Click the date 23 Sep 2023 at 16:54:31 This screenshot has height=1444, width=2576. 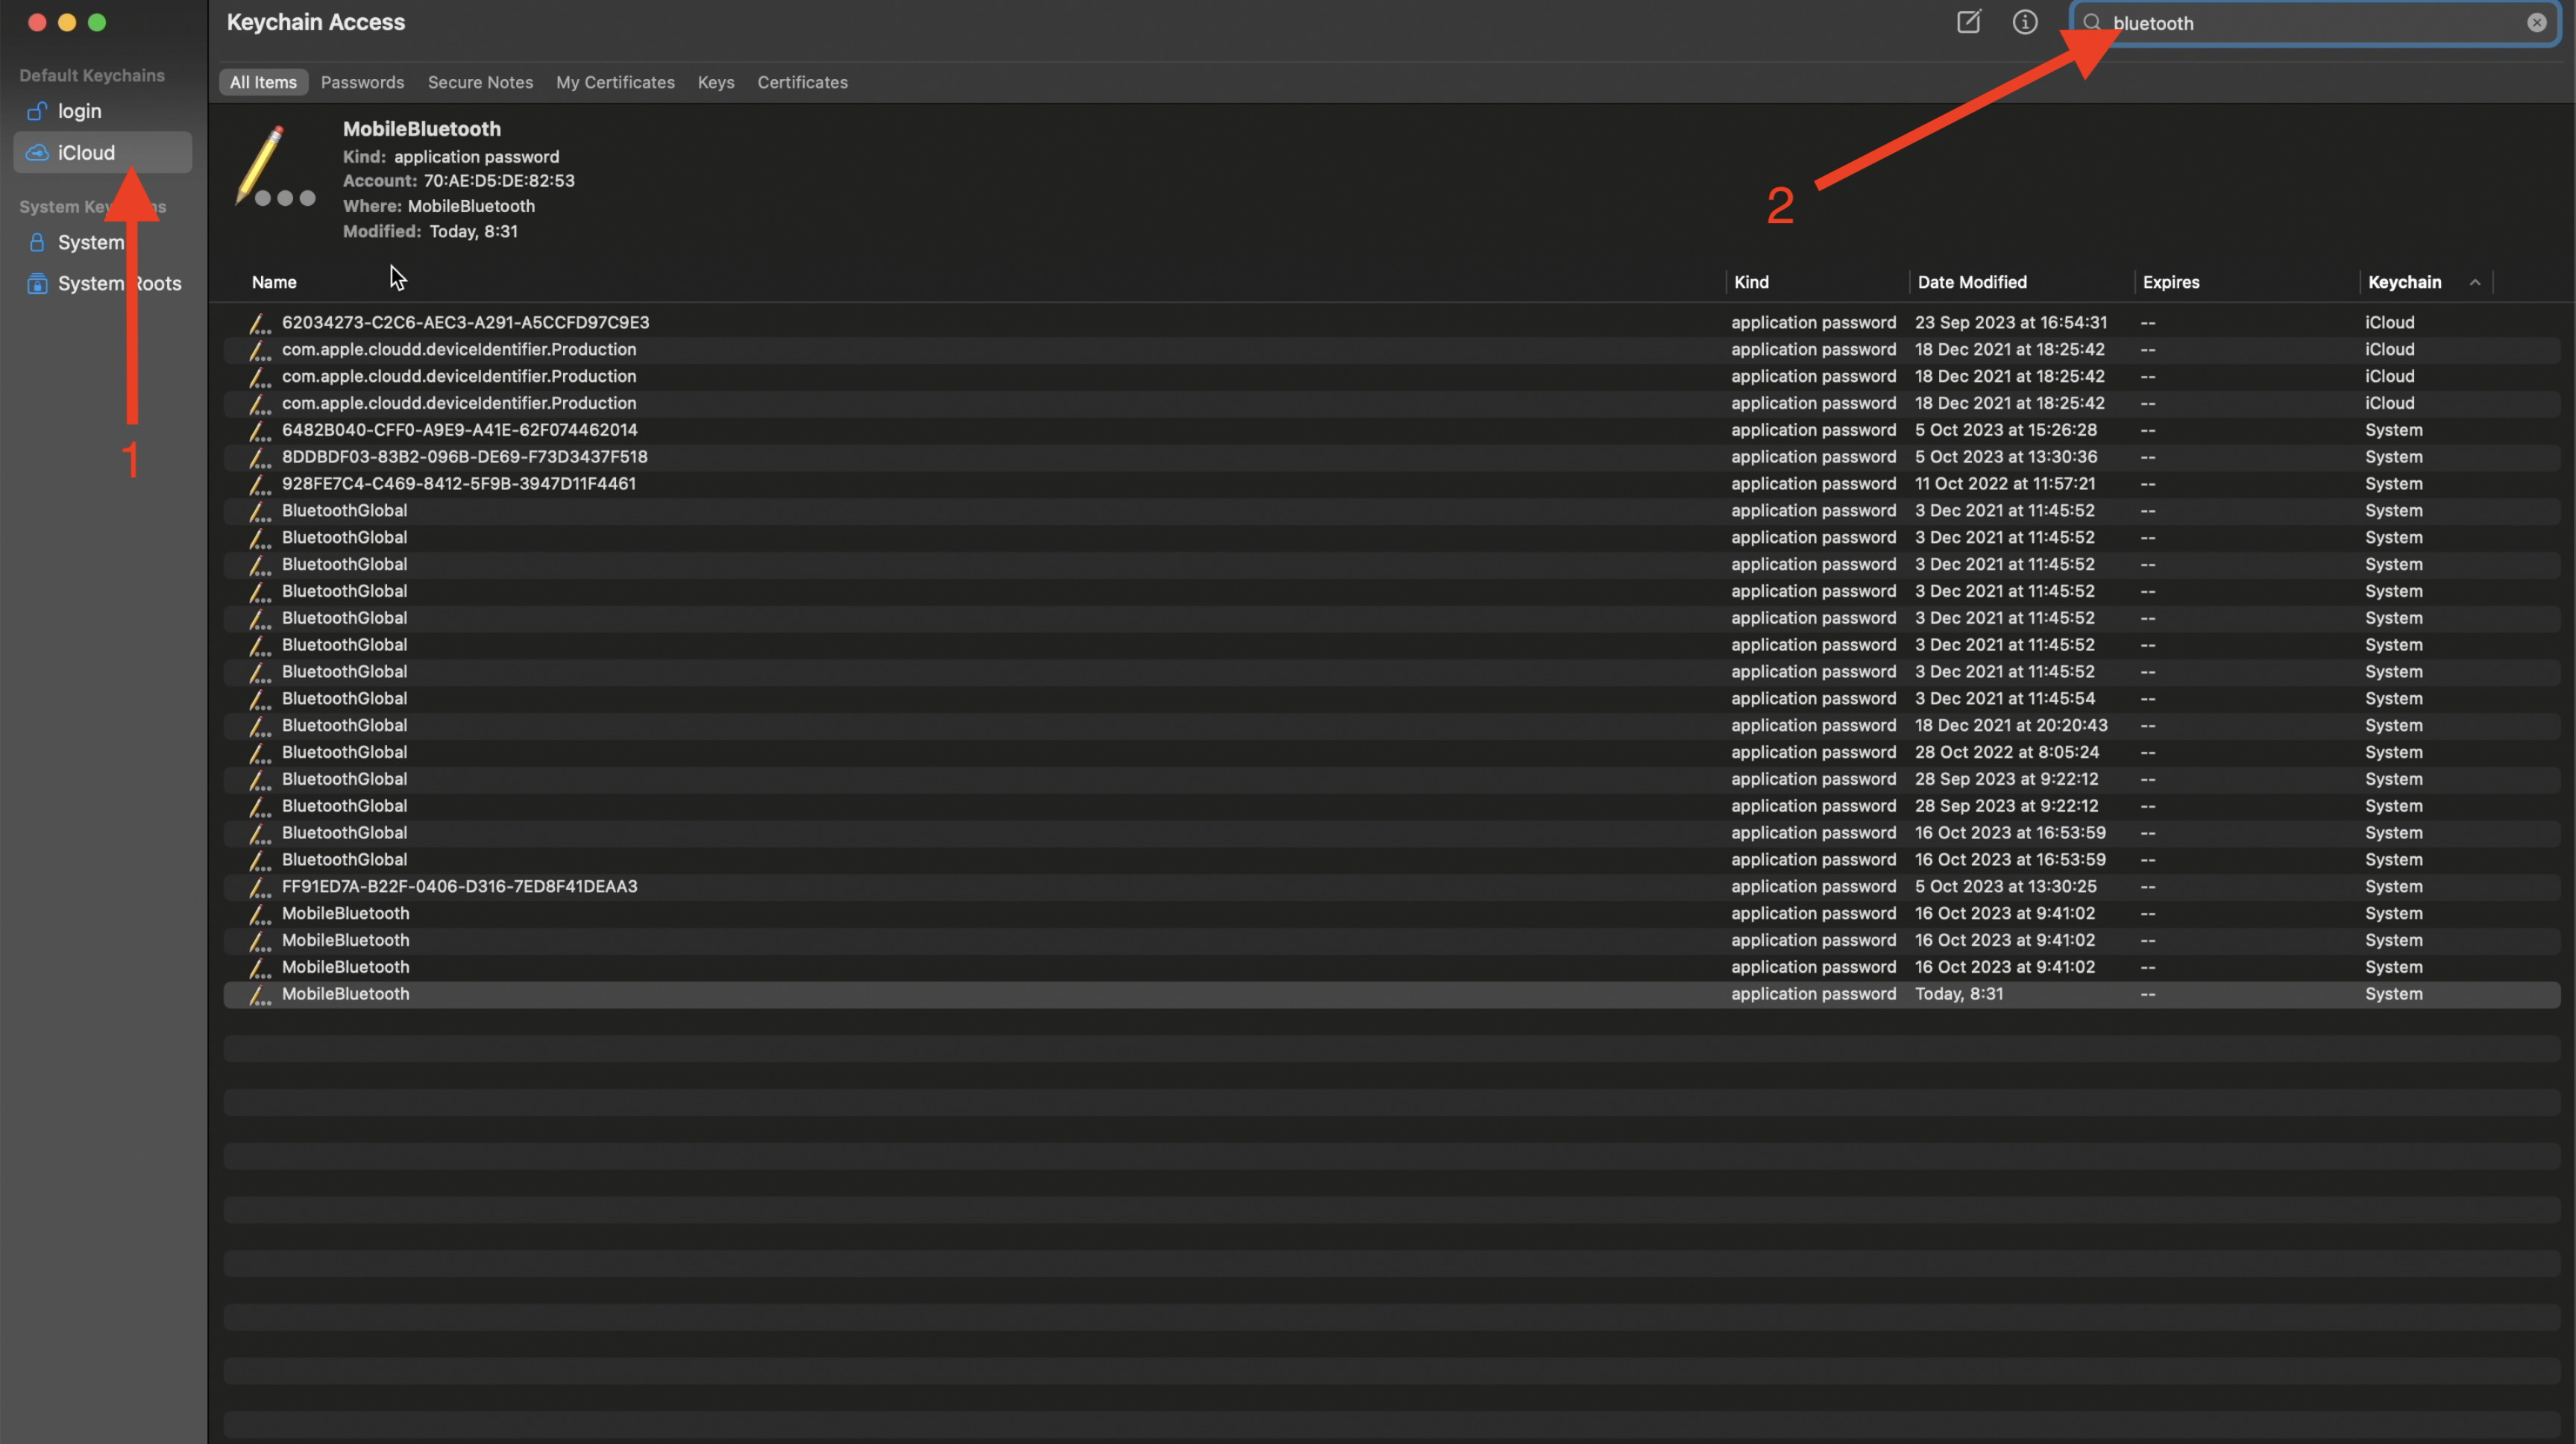[2011, 323]
